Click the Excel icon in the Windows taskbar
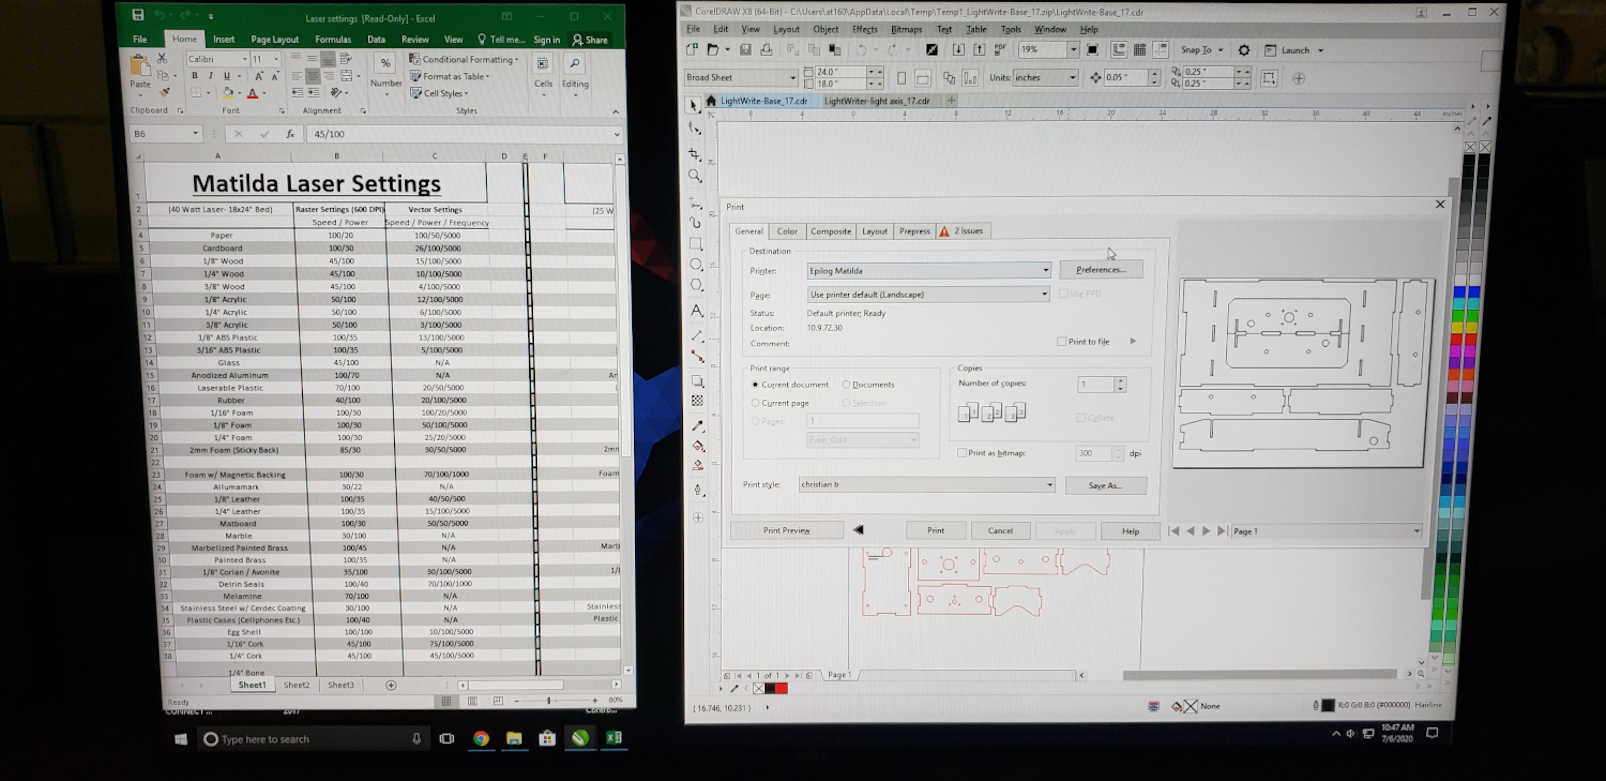This screenshot has height=781, width=1606. [614, 738]
